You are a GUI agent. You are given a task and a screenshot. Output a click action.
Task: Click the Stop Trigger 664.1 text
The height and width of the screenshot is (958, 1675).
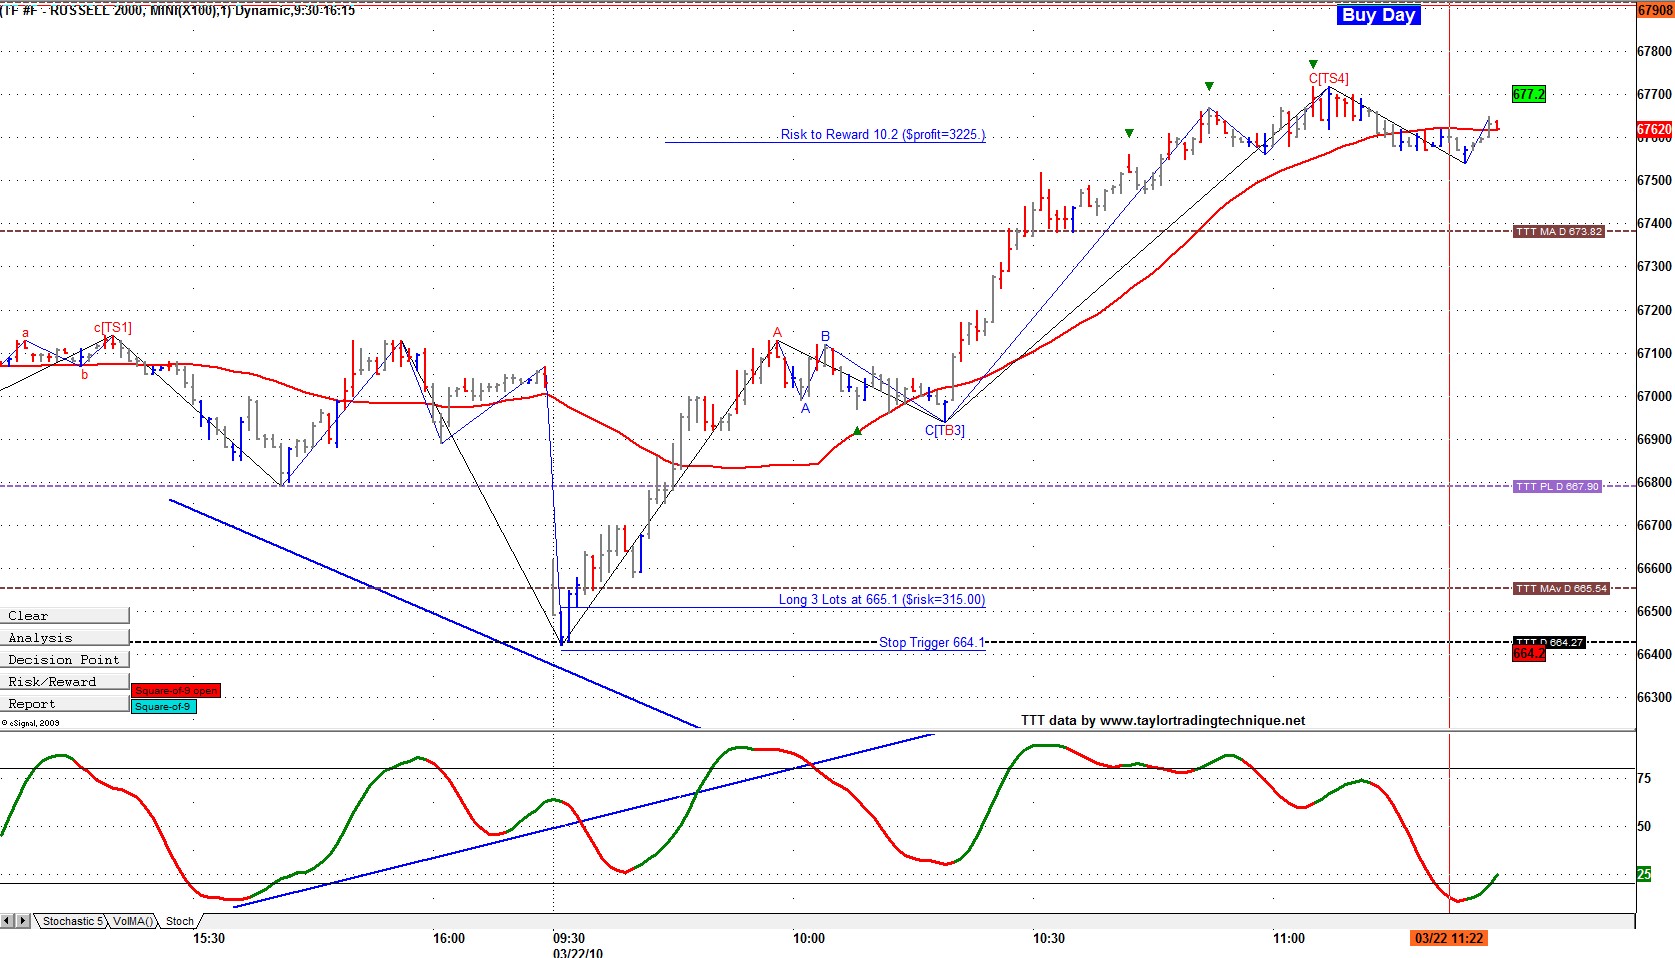[932, 642]
